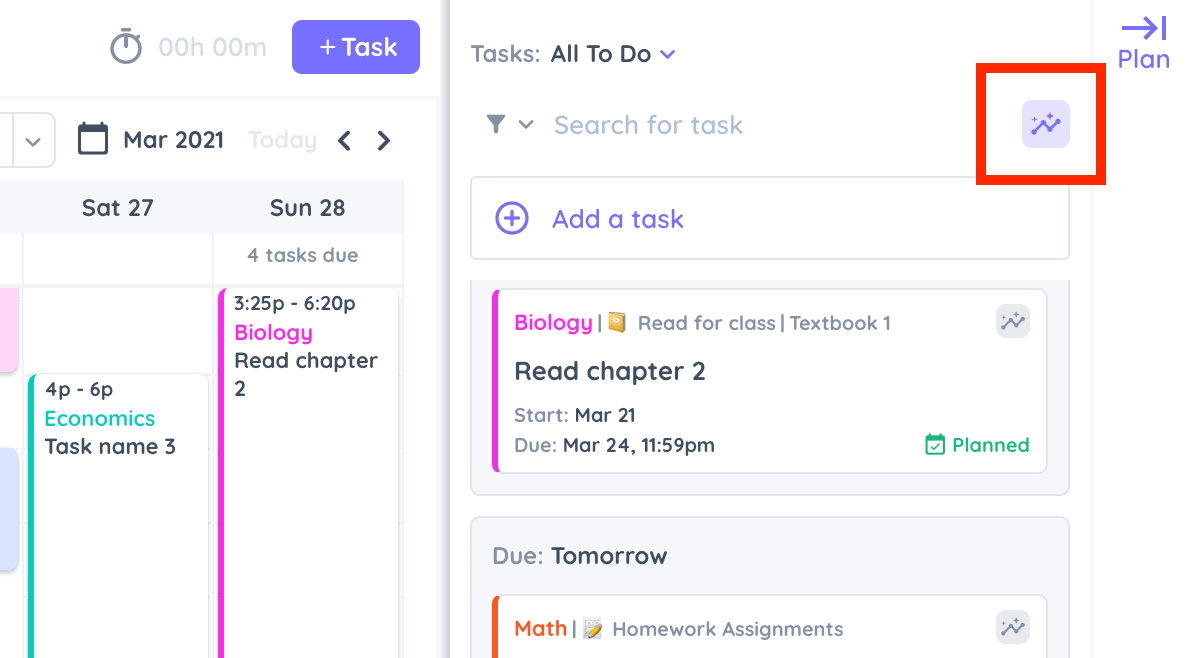Screen dimensions: 1190x658
Task: Click the Due: Tomorrow section header
Action: point(580,556)
